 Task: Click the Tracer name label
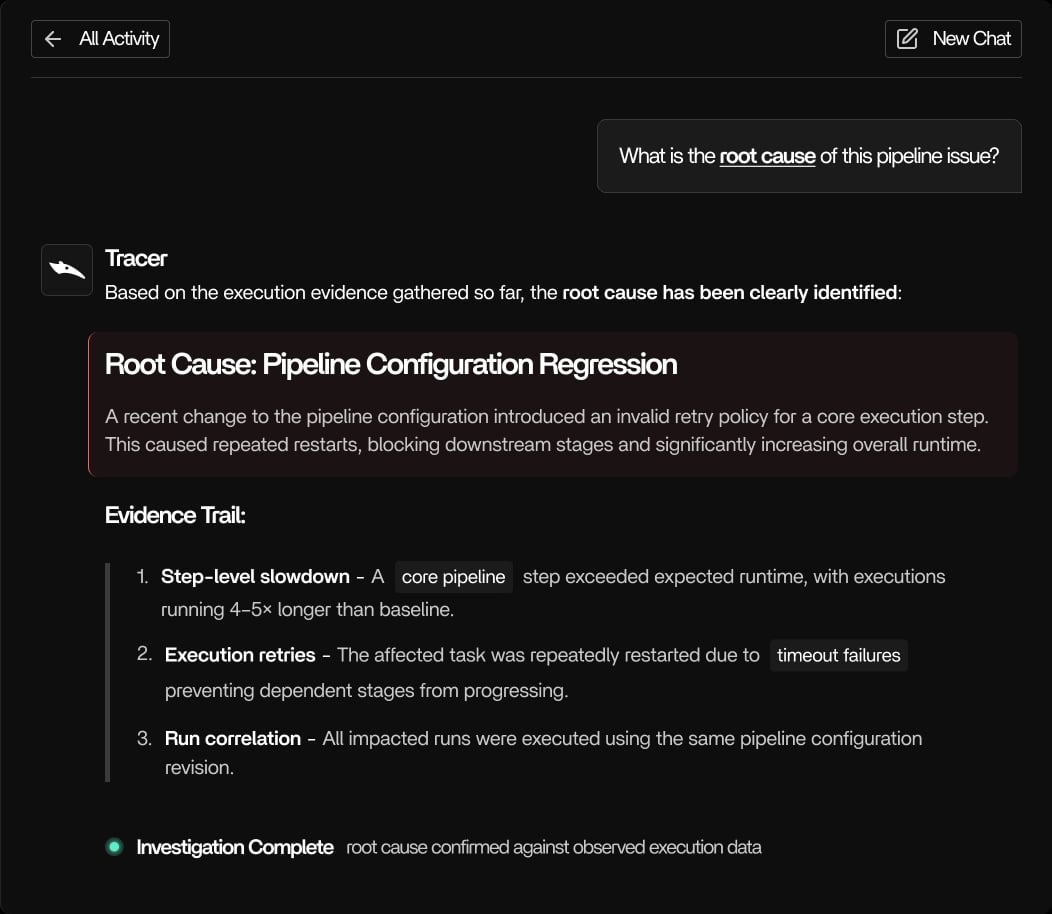coord(136,258)
